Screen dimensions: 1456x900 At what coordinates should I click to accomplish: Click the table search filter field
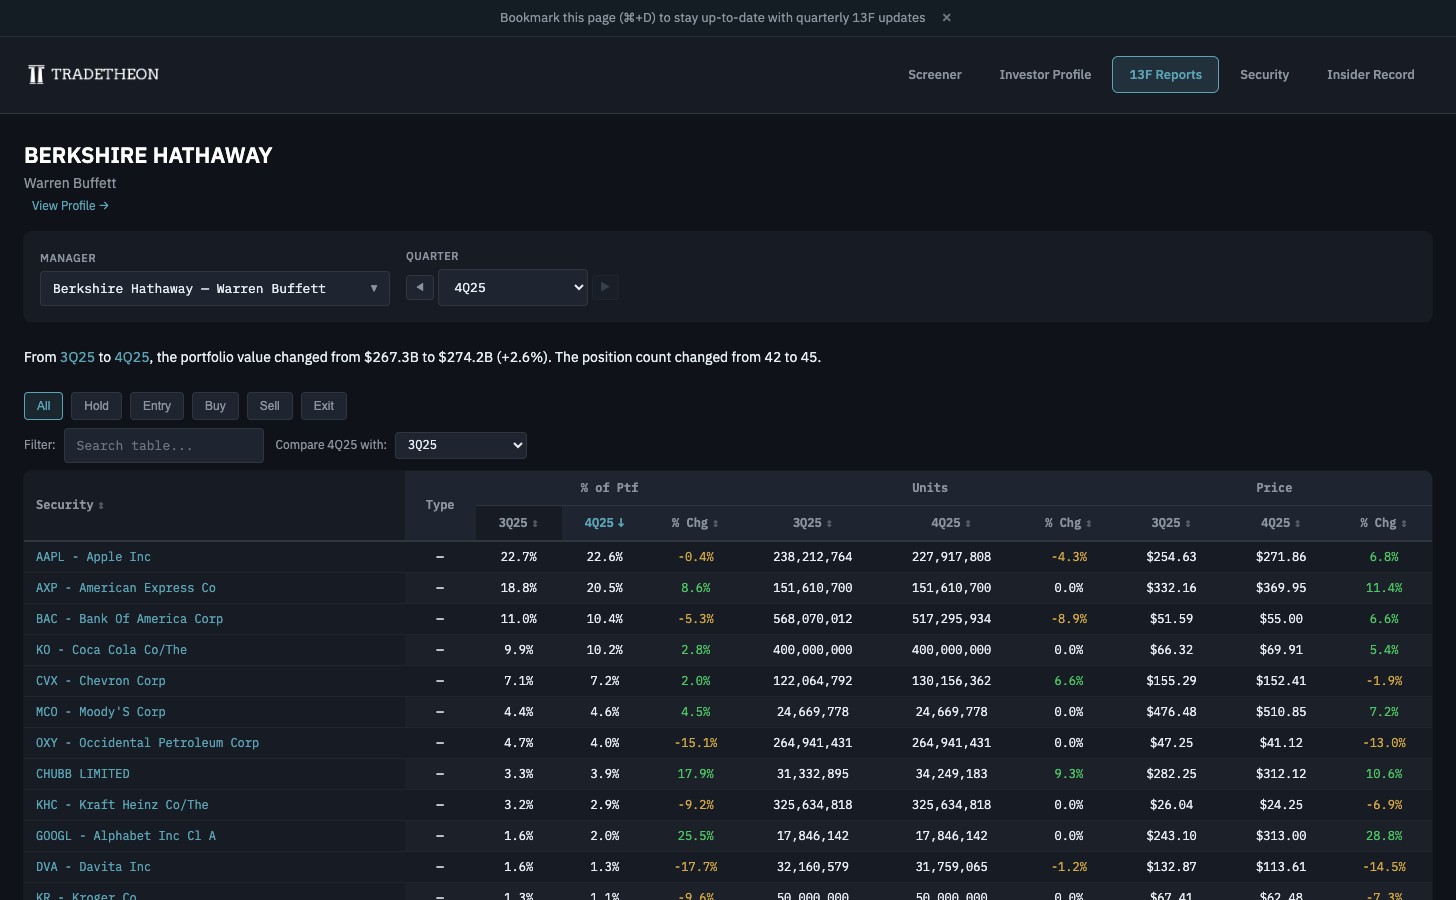(163, 445)
